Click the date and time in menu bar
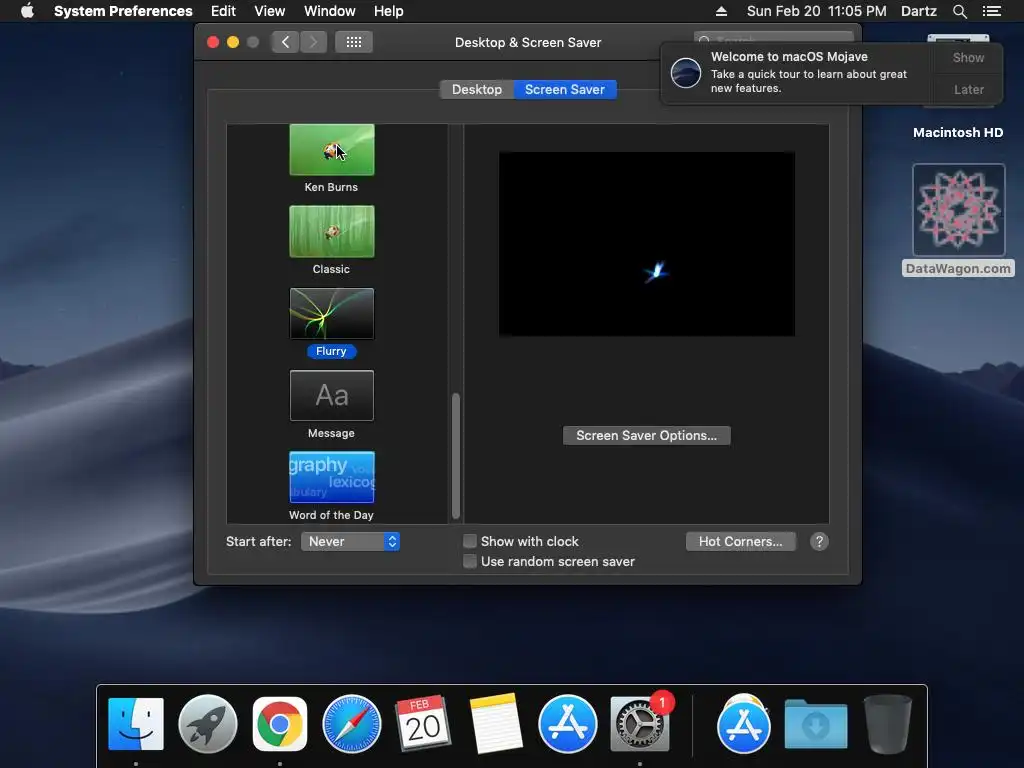Screen dimensions: 1024x768 tap(816, 11)
